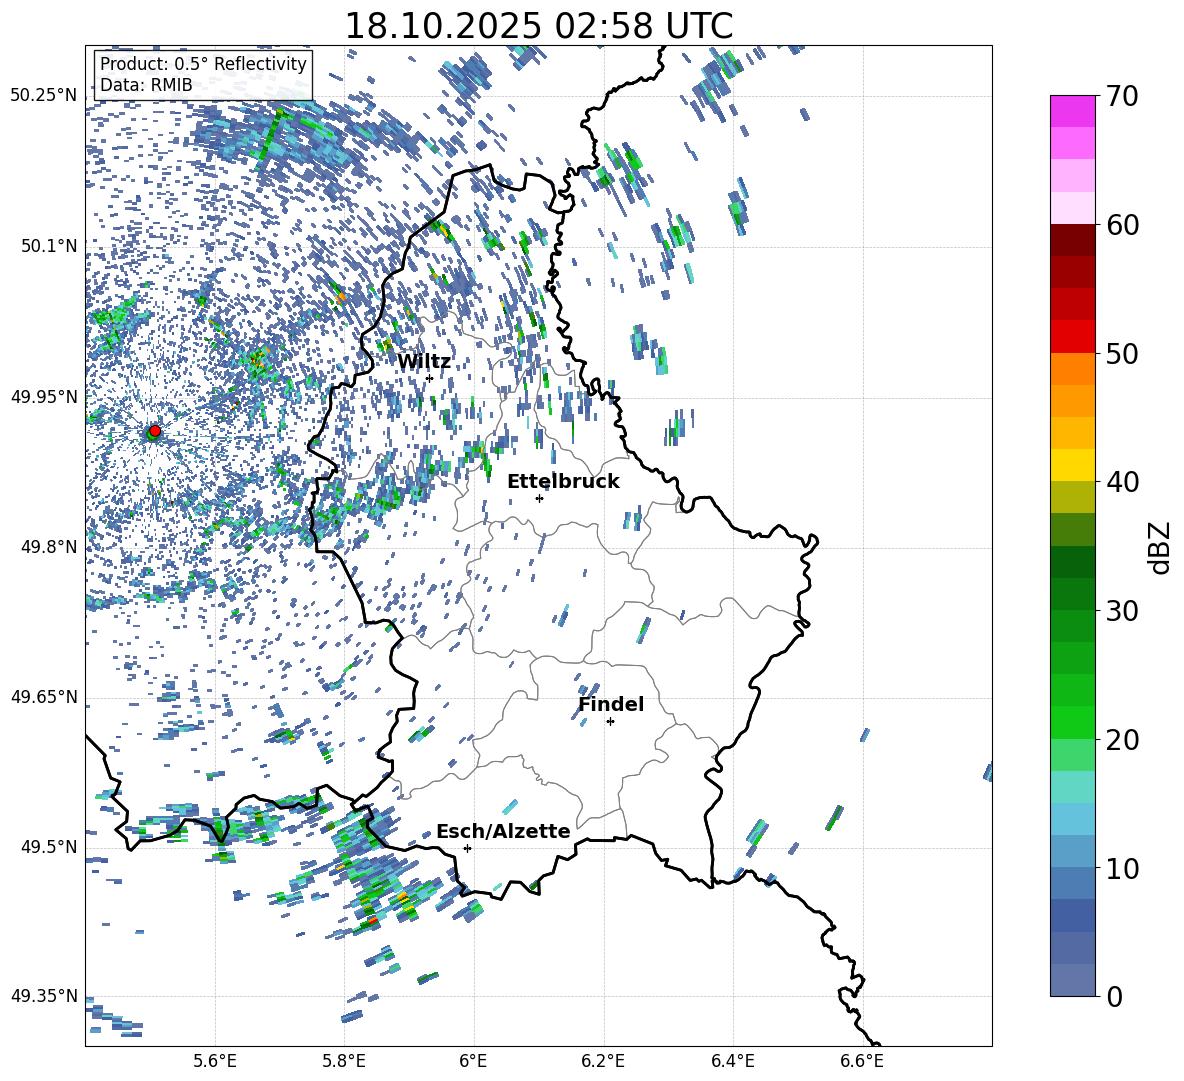
Task: Click the 70 tick on the colorbar
Action: tap(1122, 97)
